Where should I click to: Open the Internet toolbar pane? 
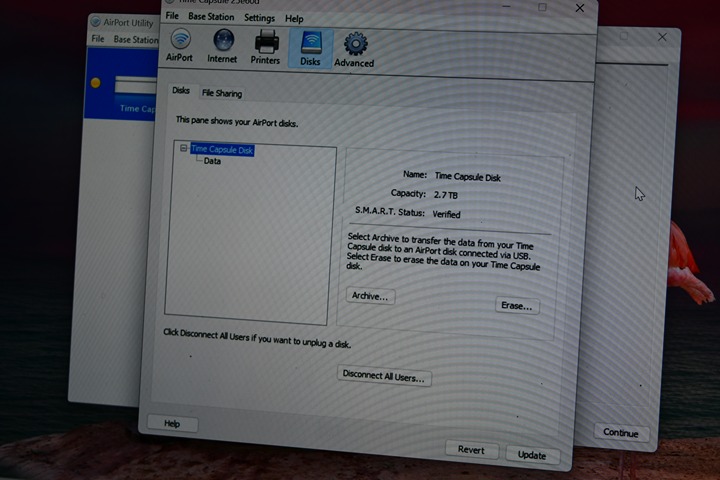tap(222, 46)
